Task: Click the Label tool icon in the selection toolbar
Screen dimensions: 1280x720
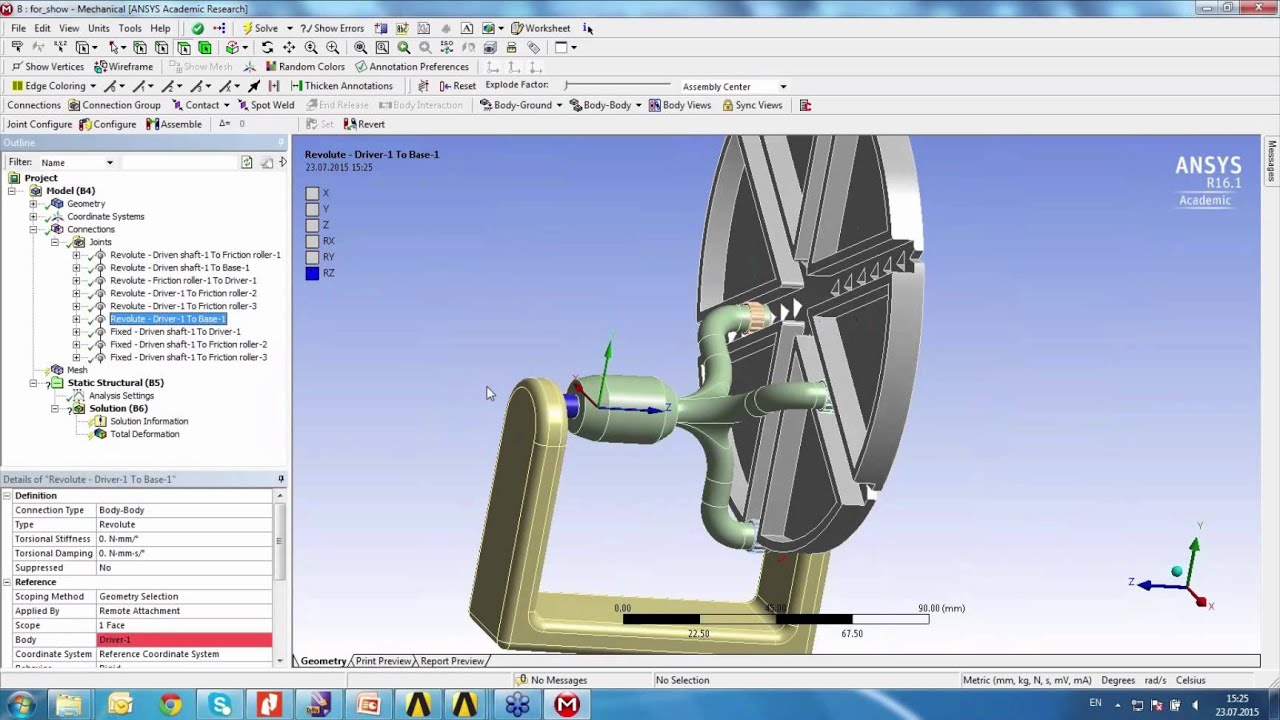Action: 17,47
